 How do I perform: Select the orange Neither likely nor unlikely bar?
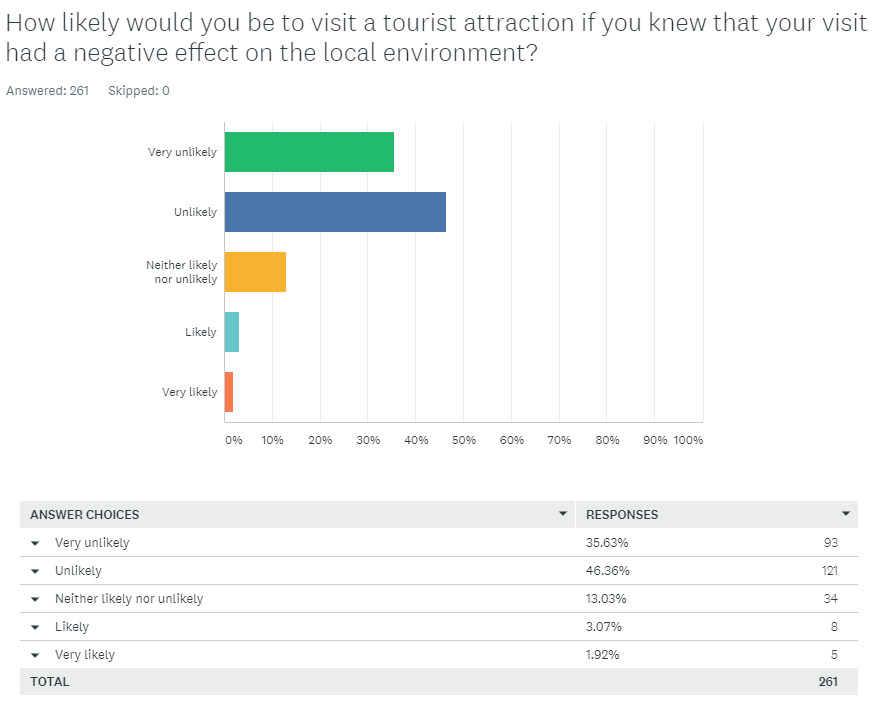tap(255, 272)
